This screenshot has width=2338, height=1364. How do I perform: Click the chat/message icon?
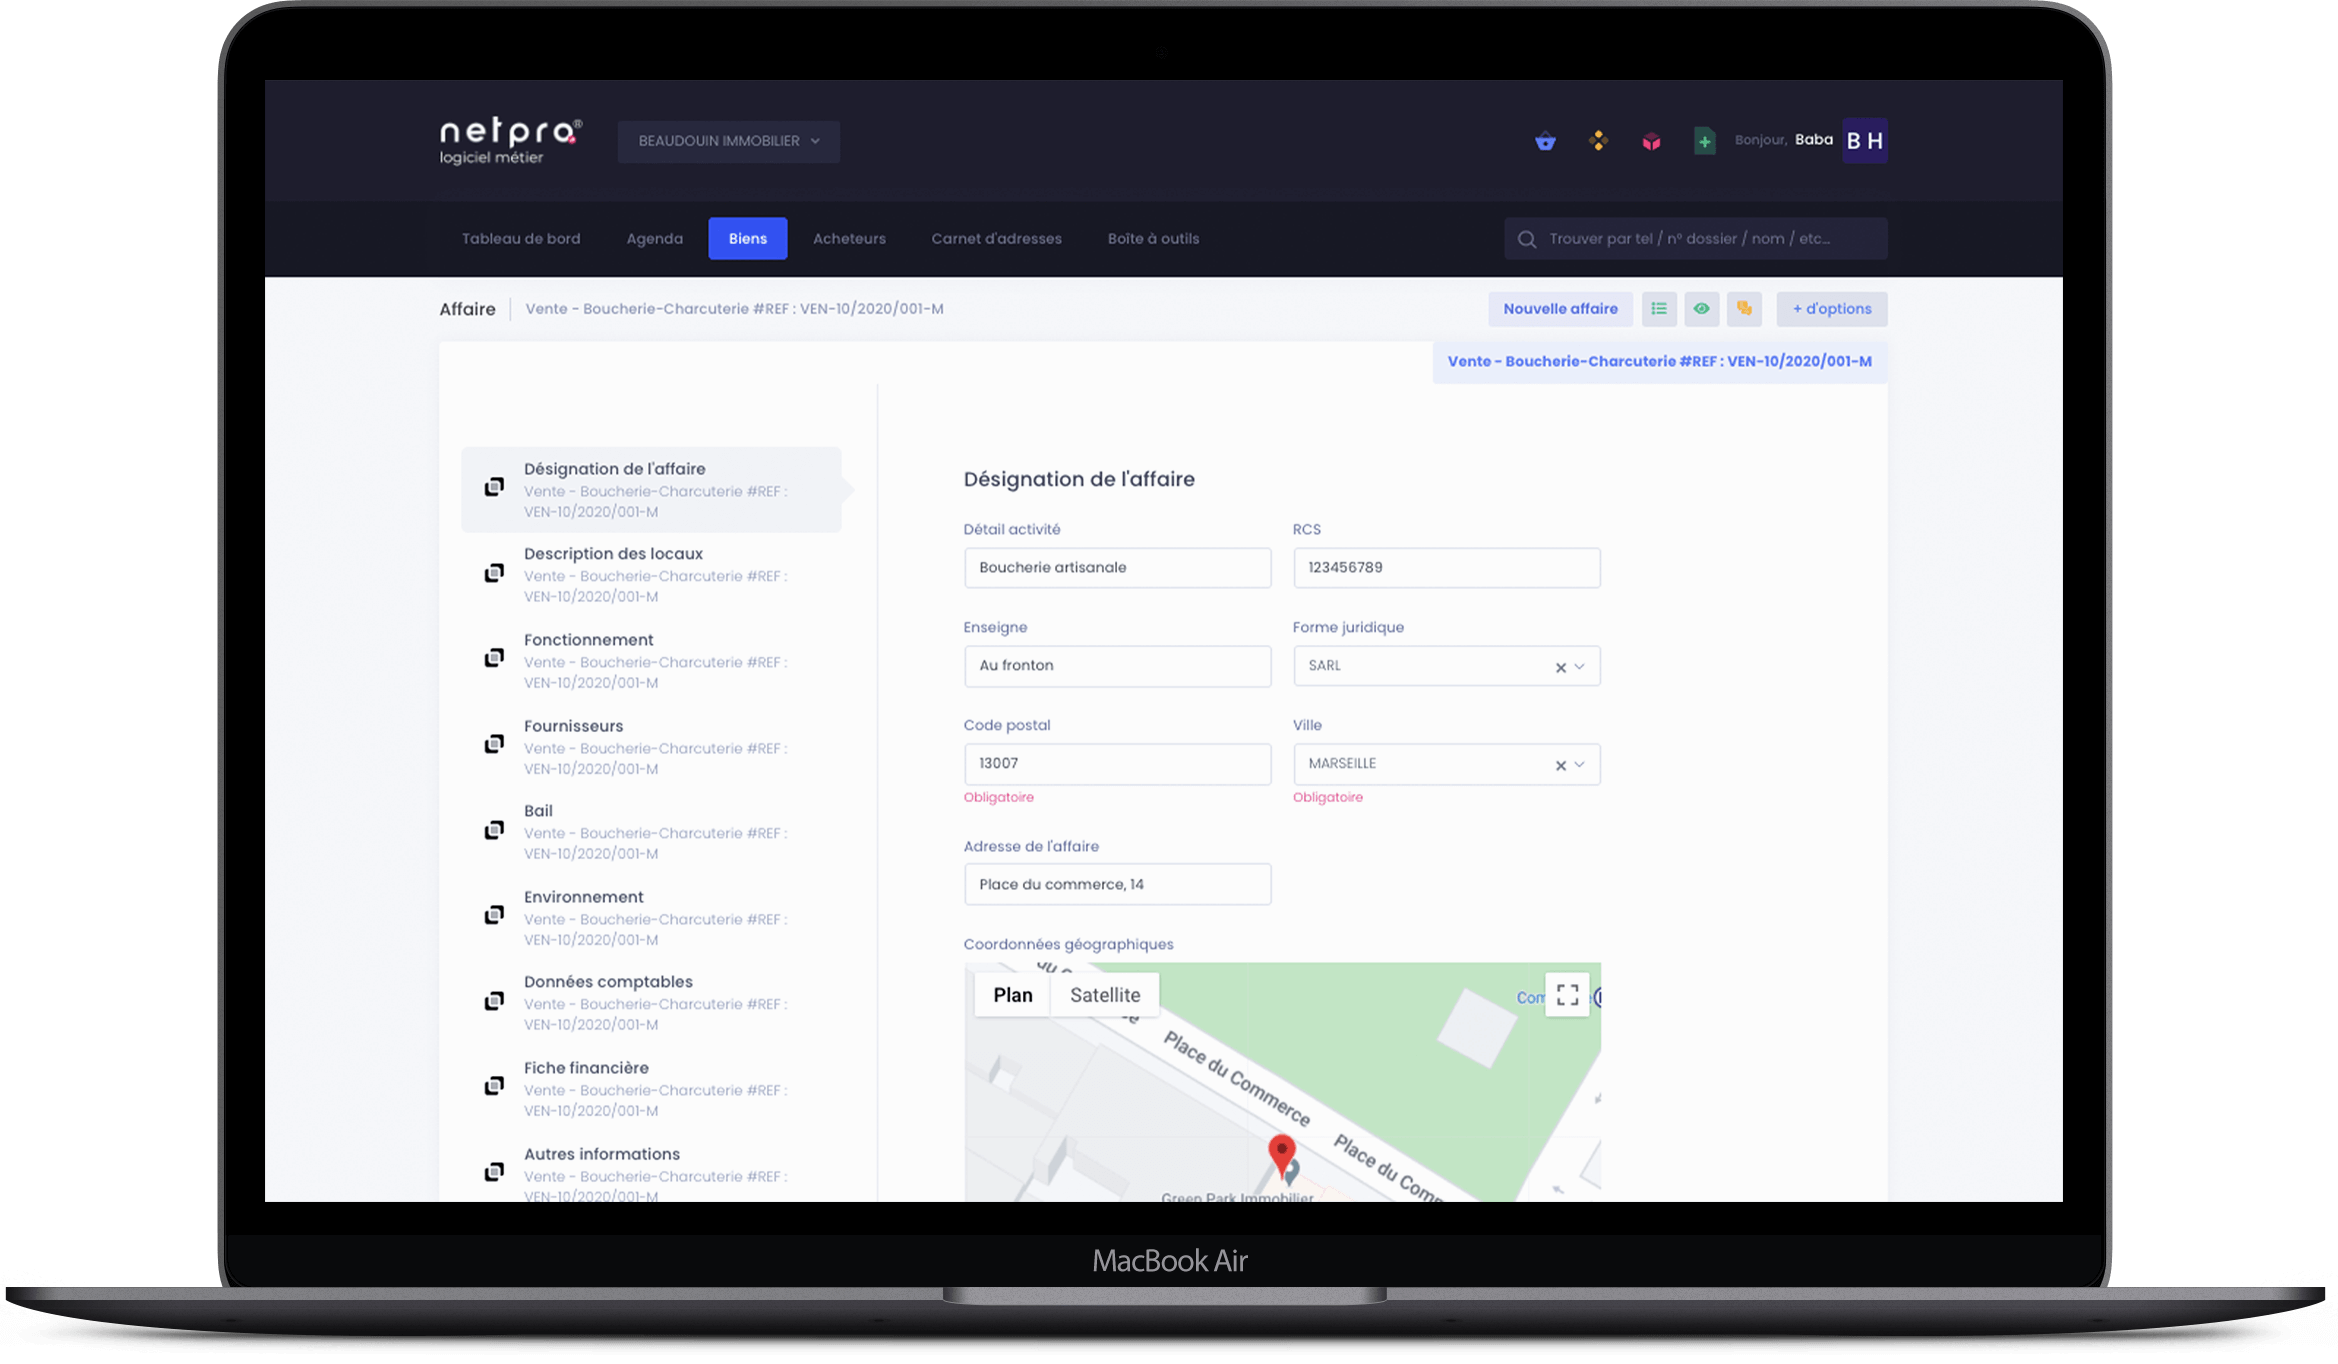click(x=1744, y=309)
